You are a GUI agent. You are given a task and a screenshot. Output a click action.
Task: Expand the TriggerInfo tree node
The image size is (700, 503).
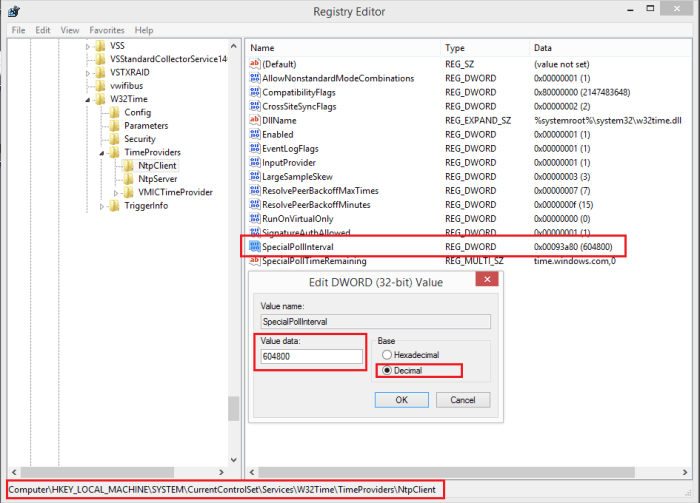click(101, 206)
